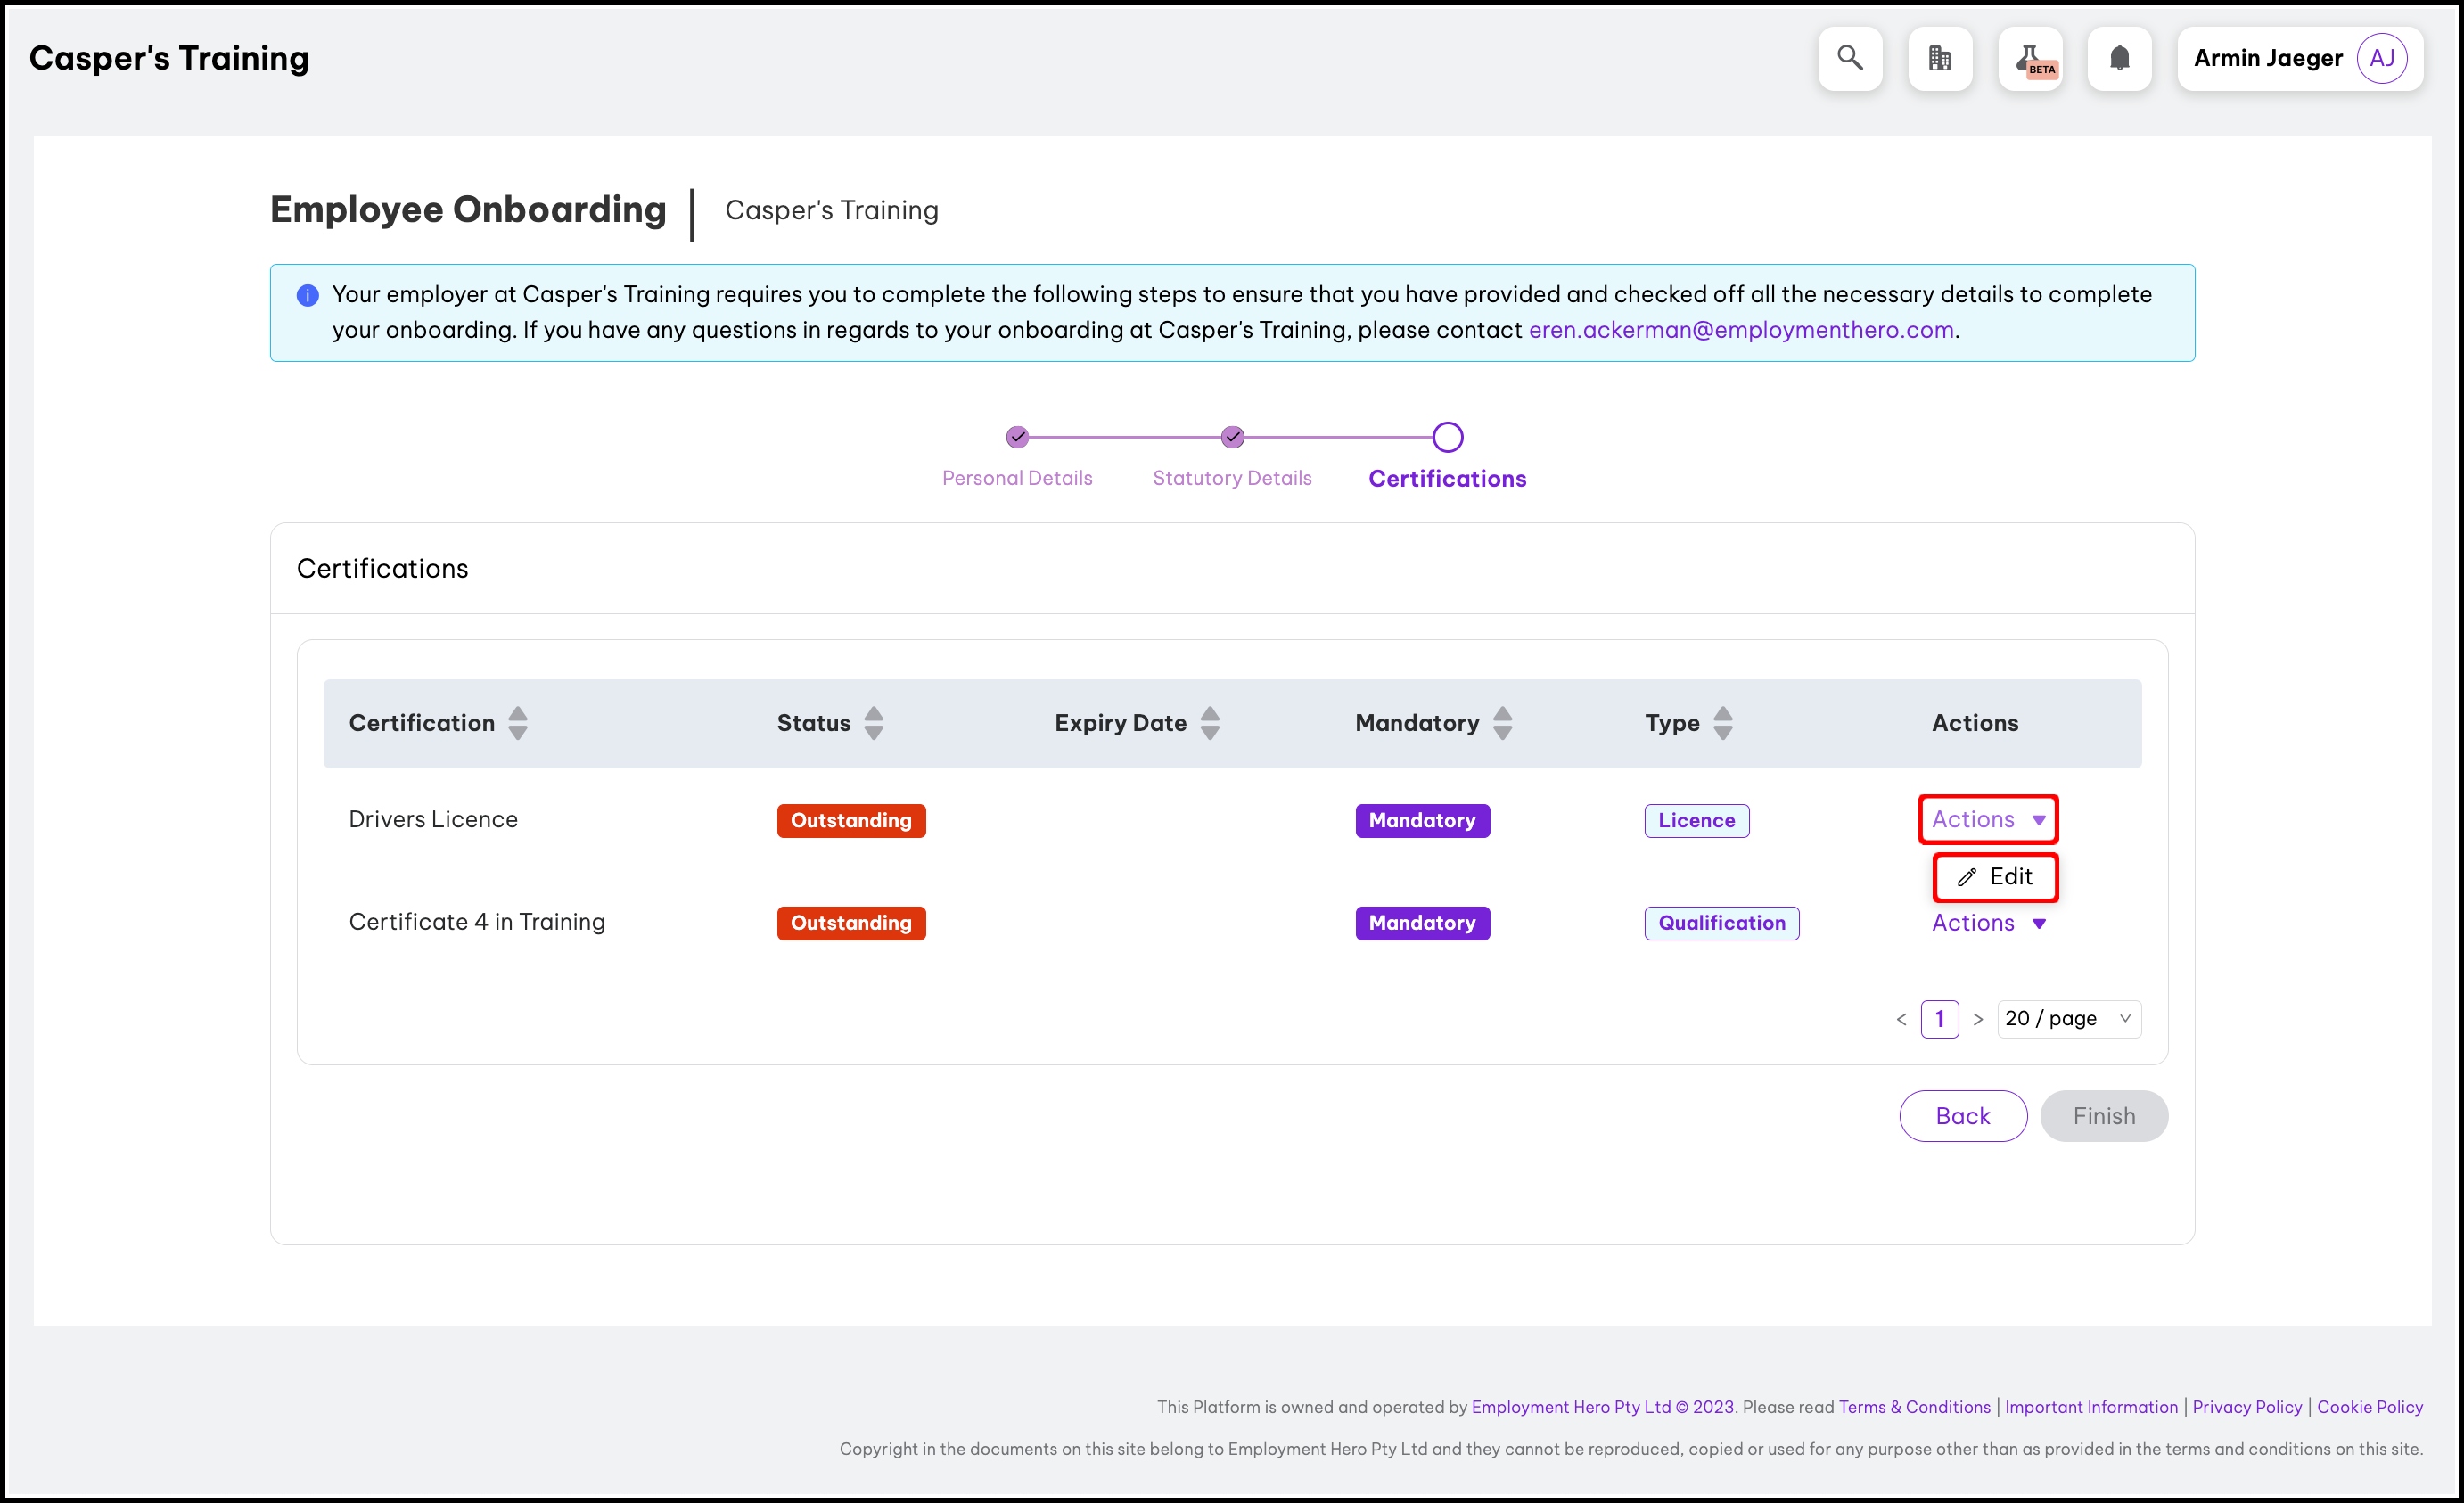Screen dimensions: 2464x1503
Task: Click the eren.ackerman email link
Action: 1741,330
